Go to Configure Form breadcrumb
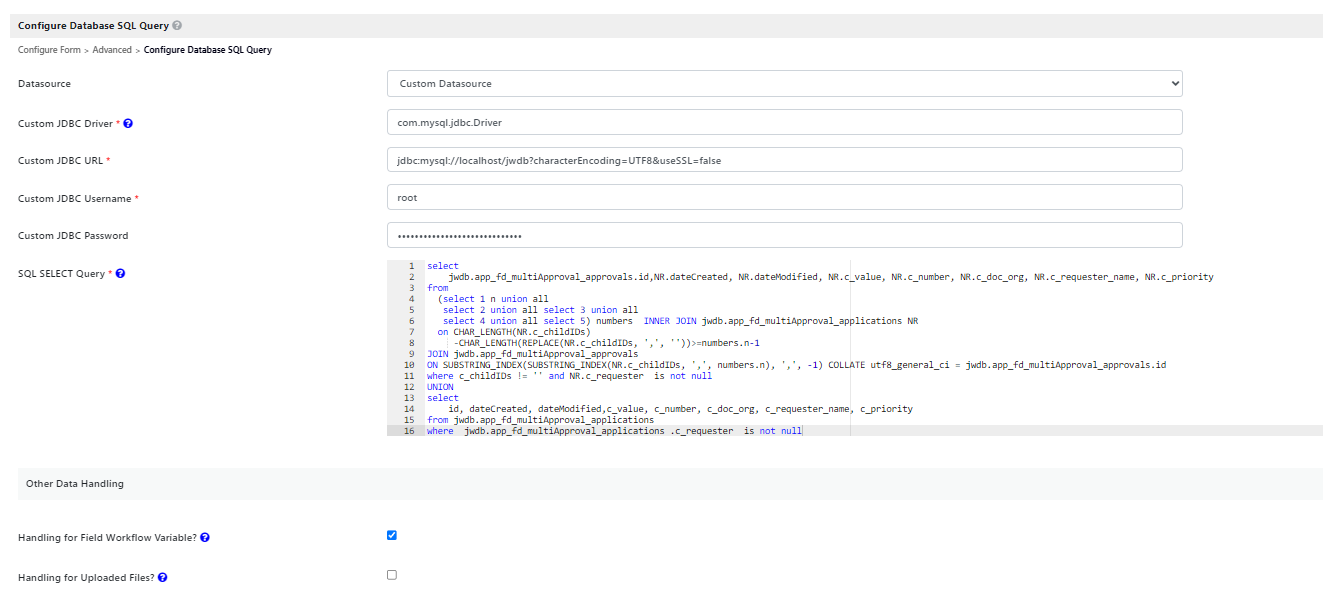Image resolution: width=1323 pixels, height=607 pixels. click(x=49, y=50)
